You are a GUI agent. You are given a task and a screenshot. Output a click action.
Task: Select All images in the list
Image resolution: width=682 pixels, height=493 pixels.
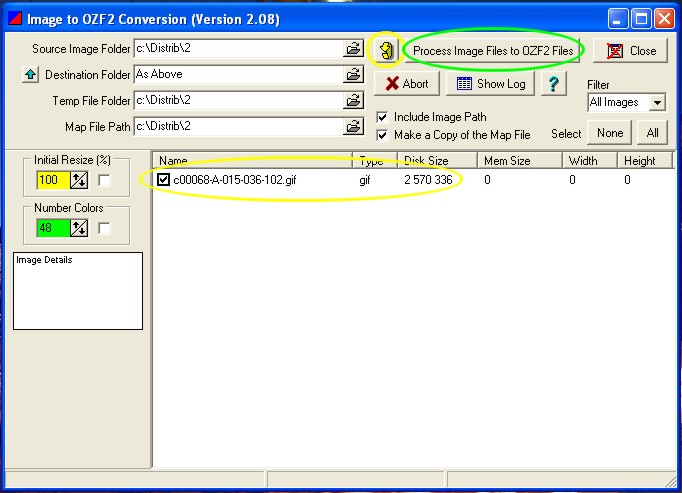point(652,133)
